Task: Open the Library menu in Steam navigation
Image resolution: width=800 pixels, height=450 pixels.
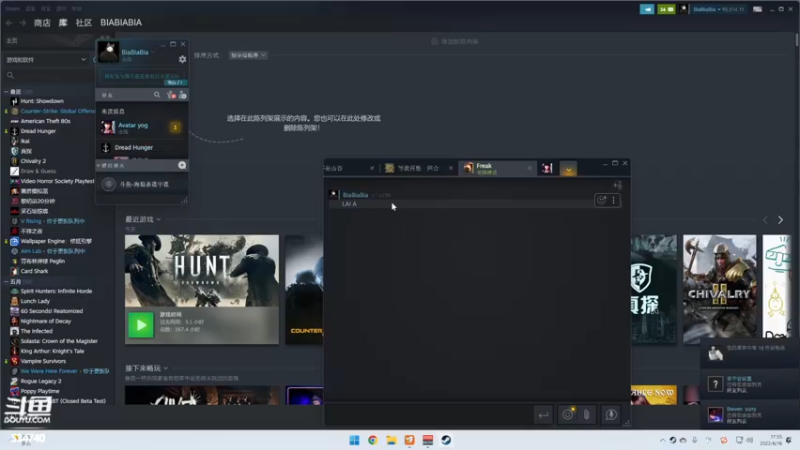Action: point(63,22)
